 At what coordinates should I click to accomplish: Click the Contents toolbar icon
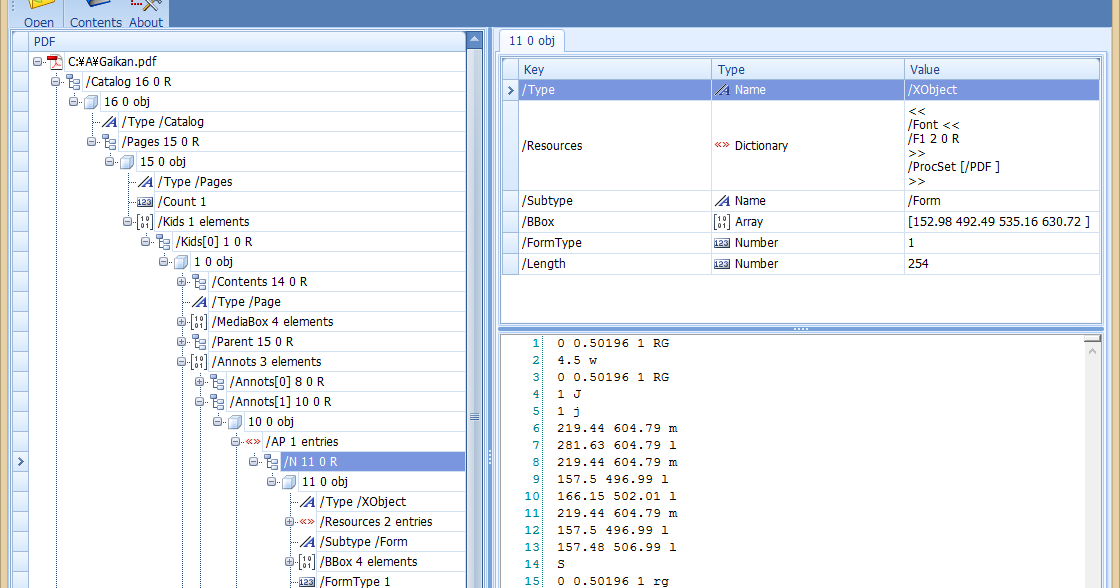pyautogui.click(x=96, y=6)
